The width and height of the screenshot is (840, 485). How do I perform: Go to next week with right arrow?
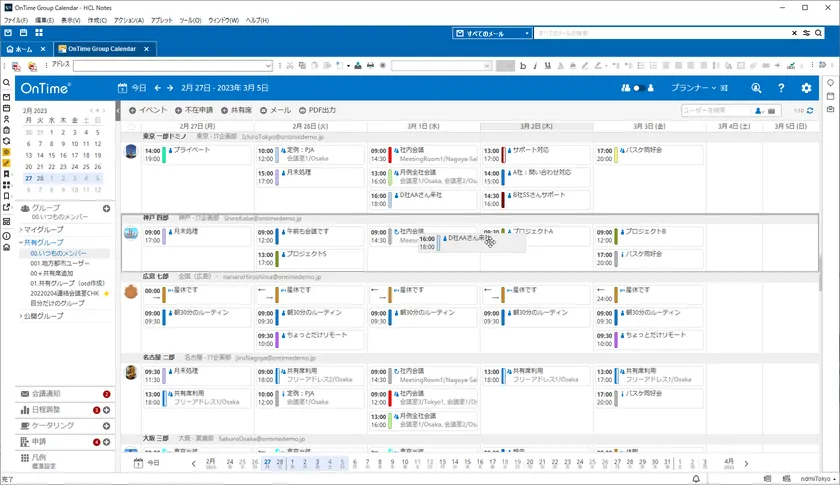[170, 88]
